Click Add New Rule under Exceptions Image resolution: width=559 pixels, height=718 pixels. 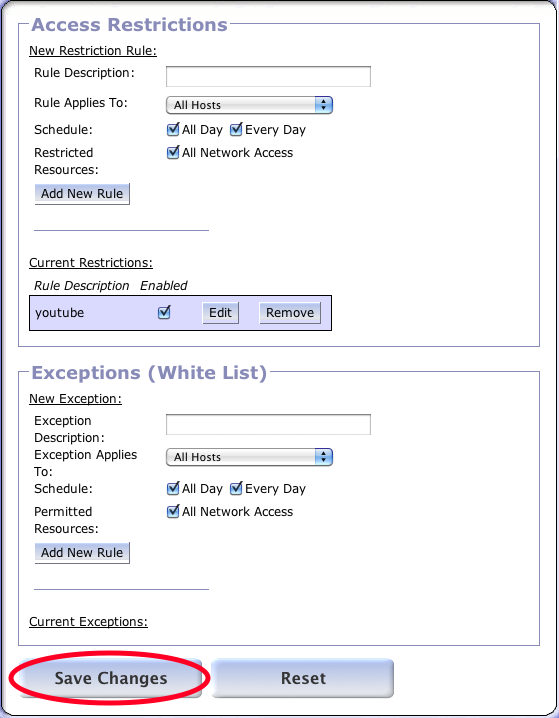pos(82,553)
